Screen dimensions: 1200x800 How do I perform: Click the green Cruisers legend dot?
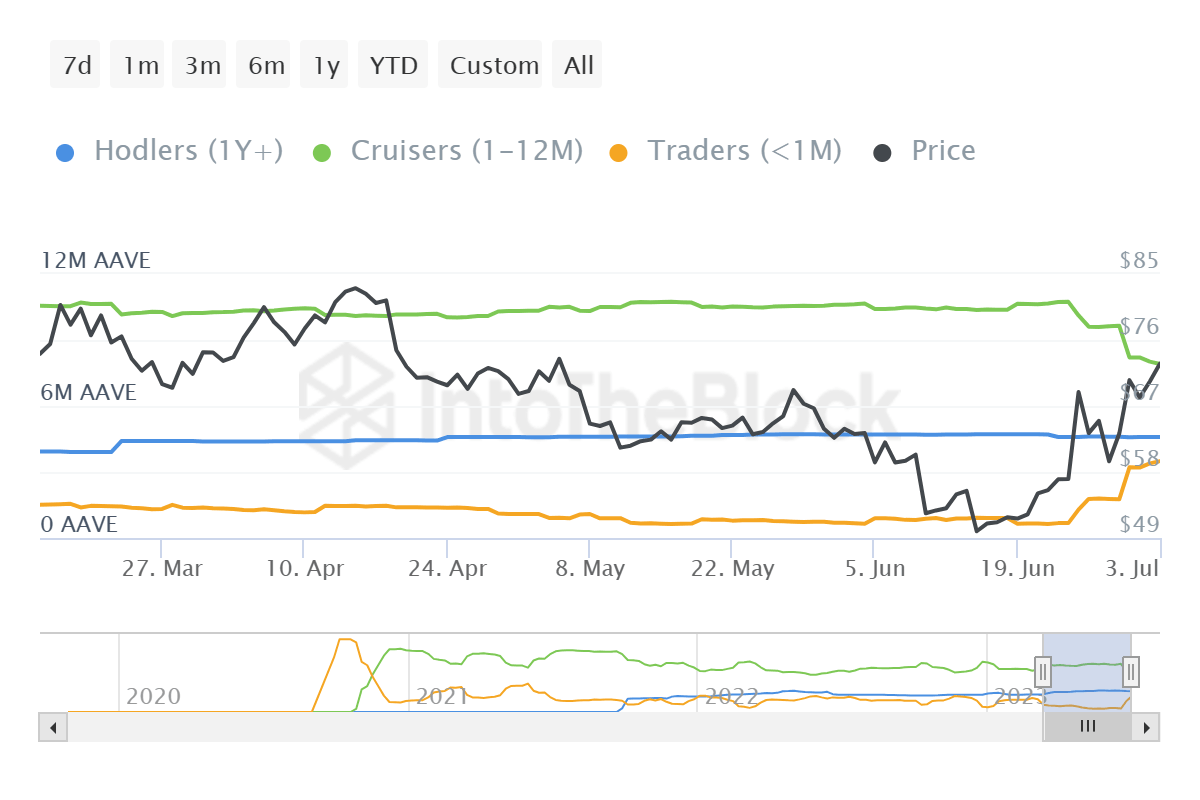322,152
